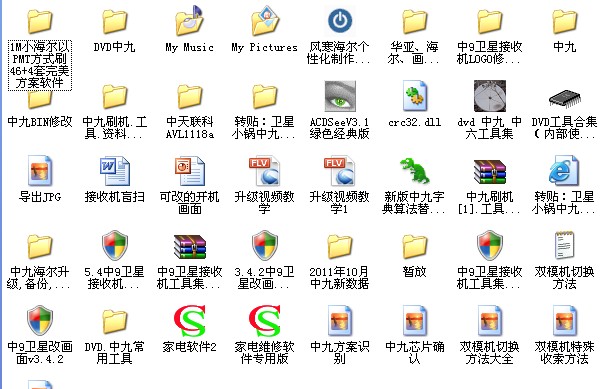The image size is (613, 389).
Task: Open the My Music folder
Action: (x=190, y=20)
